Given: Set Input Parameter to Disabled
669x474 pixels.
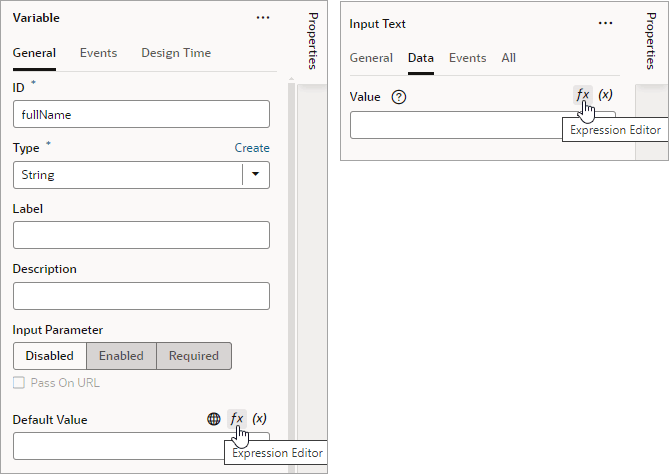Looking at the screenshot, I should tap(50, 355).
